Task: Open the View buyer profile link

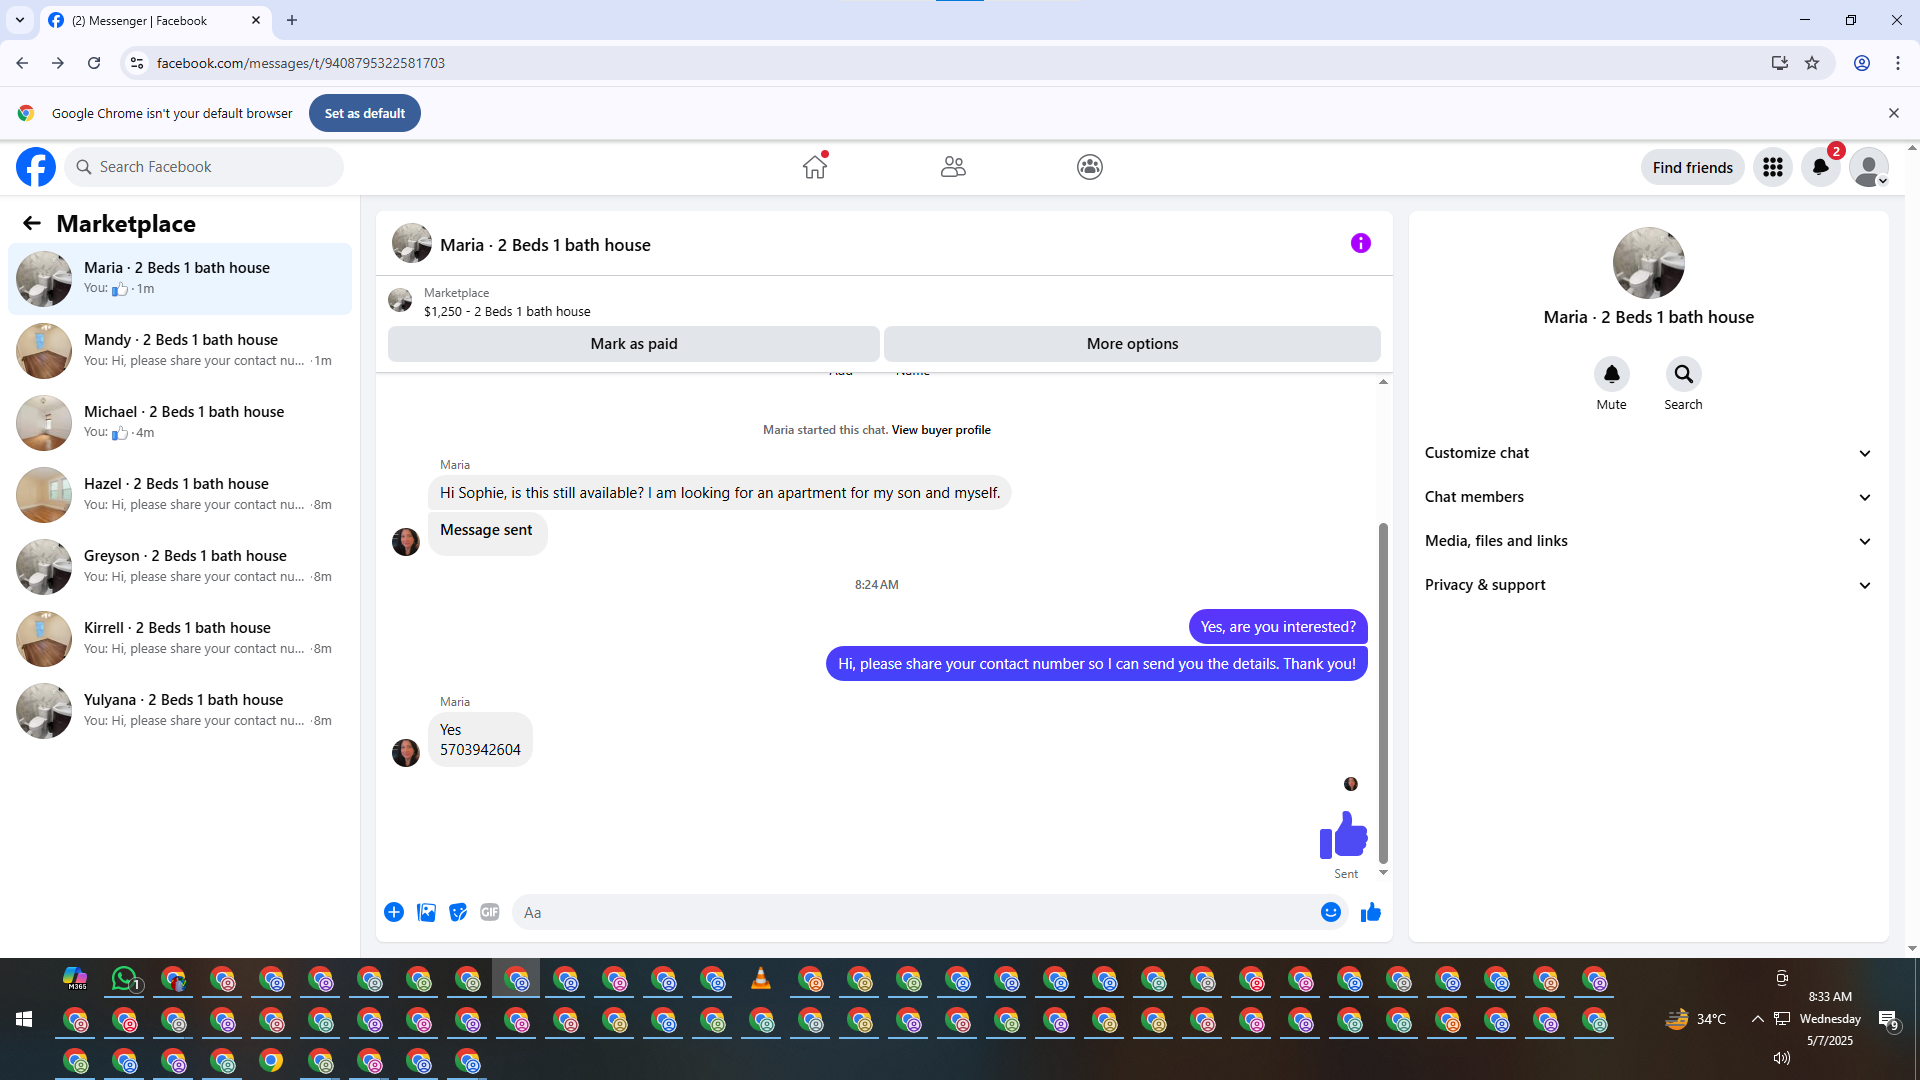Action: 941,430
